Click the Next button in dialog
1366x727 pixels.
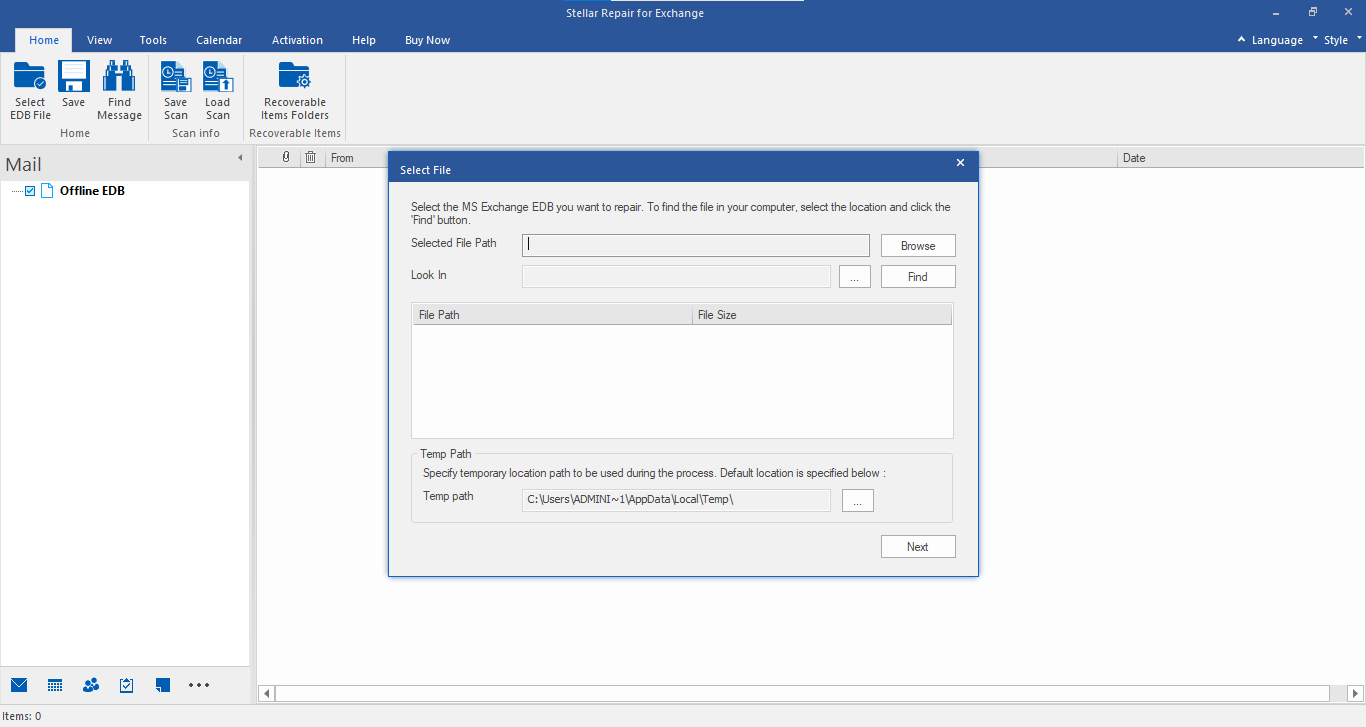(x=917, y=547)
